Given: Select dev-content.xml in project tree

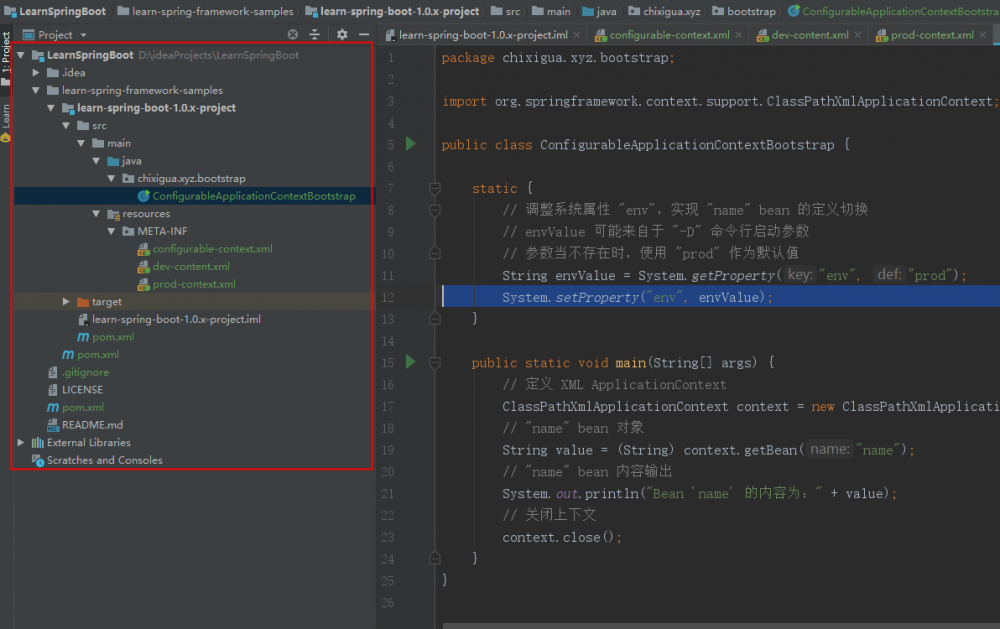Looking at the screenshot, I should [x=191, y=267].
